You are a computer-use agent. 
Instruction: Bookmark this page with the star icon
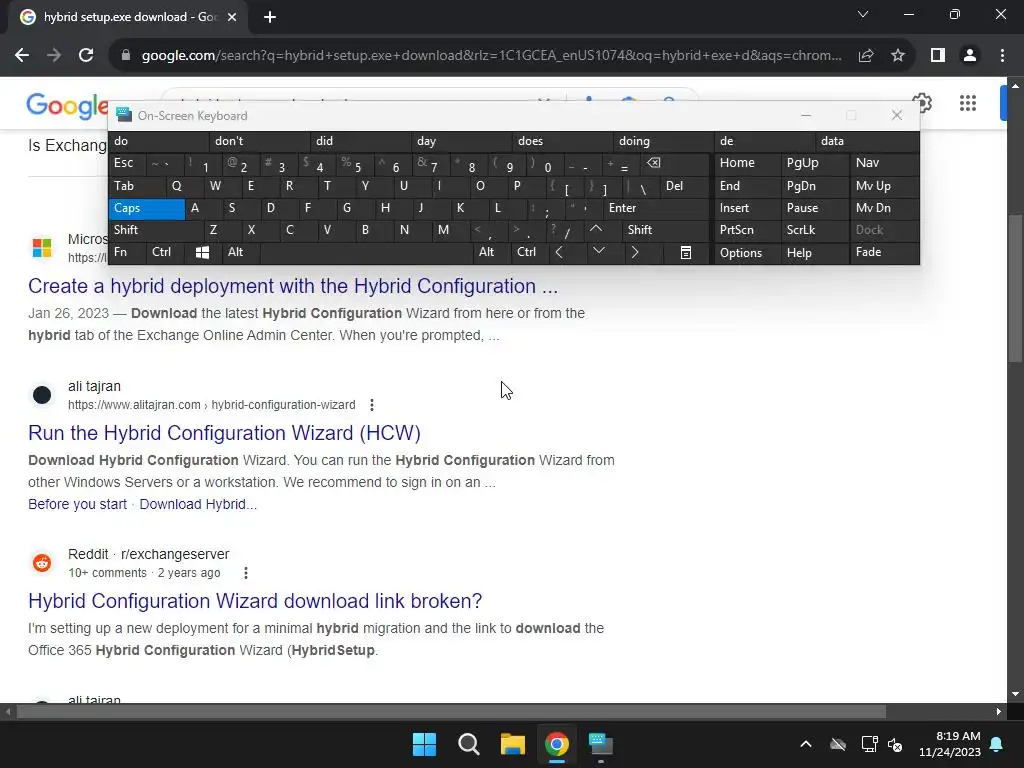pyautogui.click(x=898, y=56)
